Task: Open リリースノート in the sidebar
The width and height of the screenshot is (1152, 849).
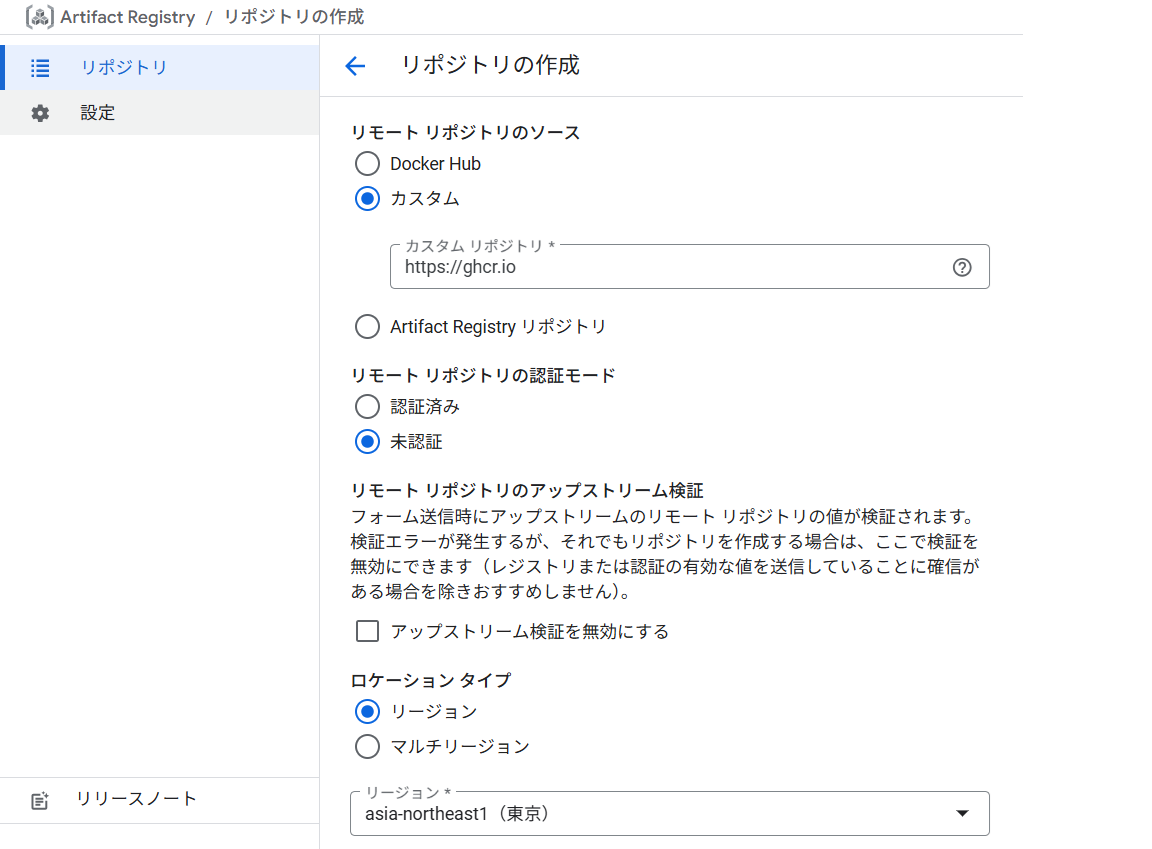Action: pyautogui.click(x=159, y=800)
